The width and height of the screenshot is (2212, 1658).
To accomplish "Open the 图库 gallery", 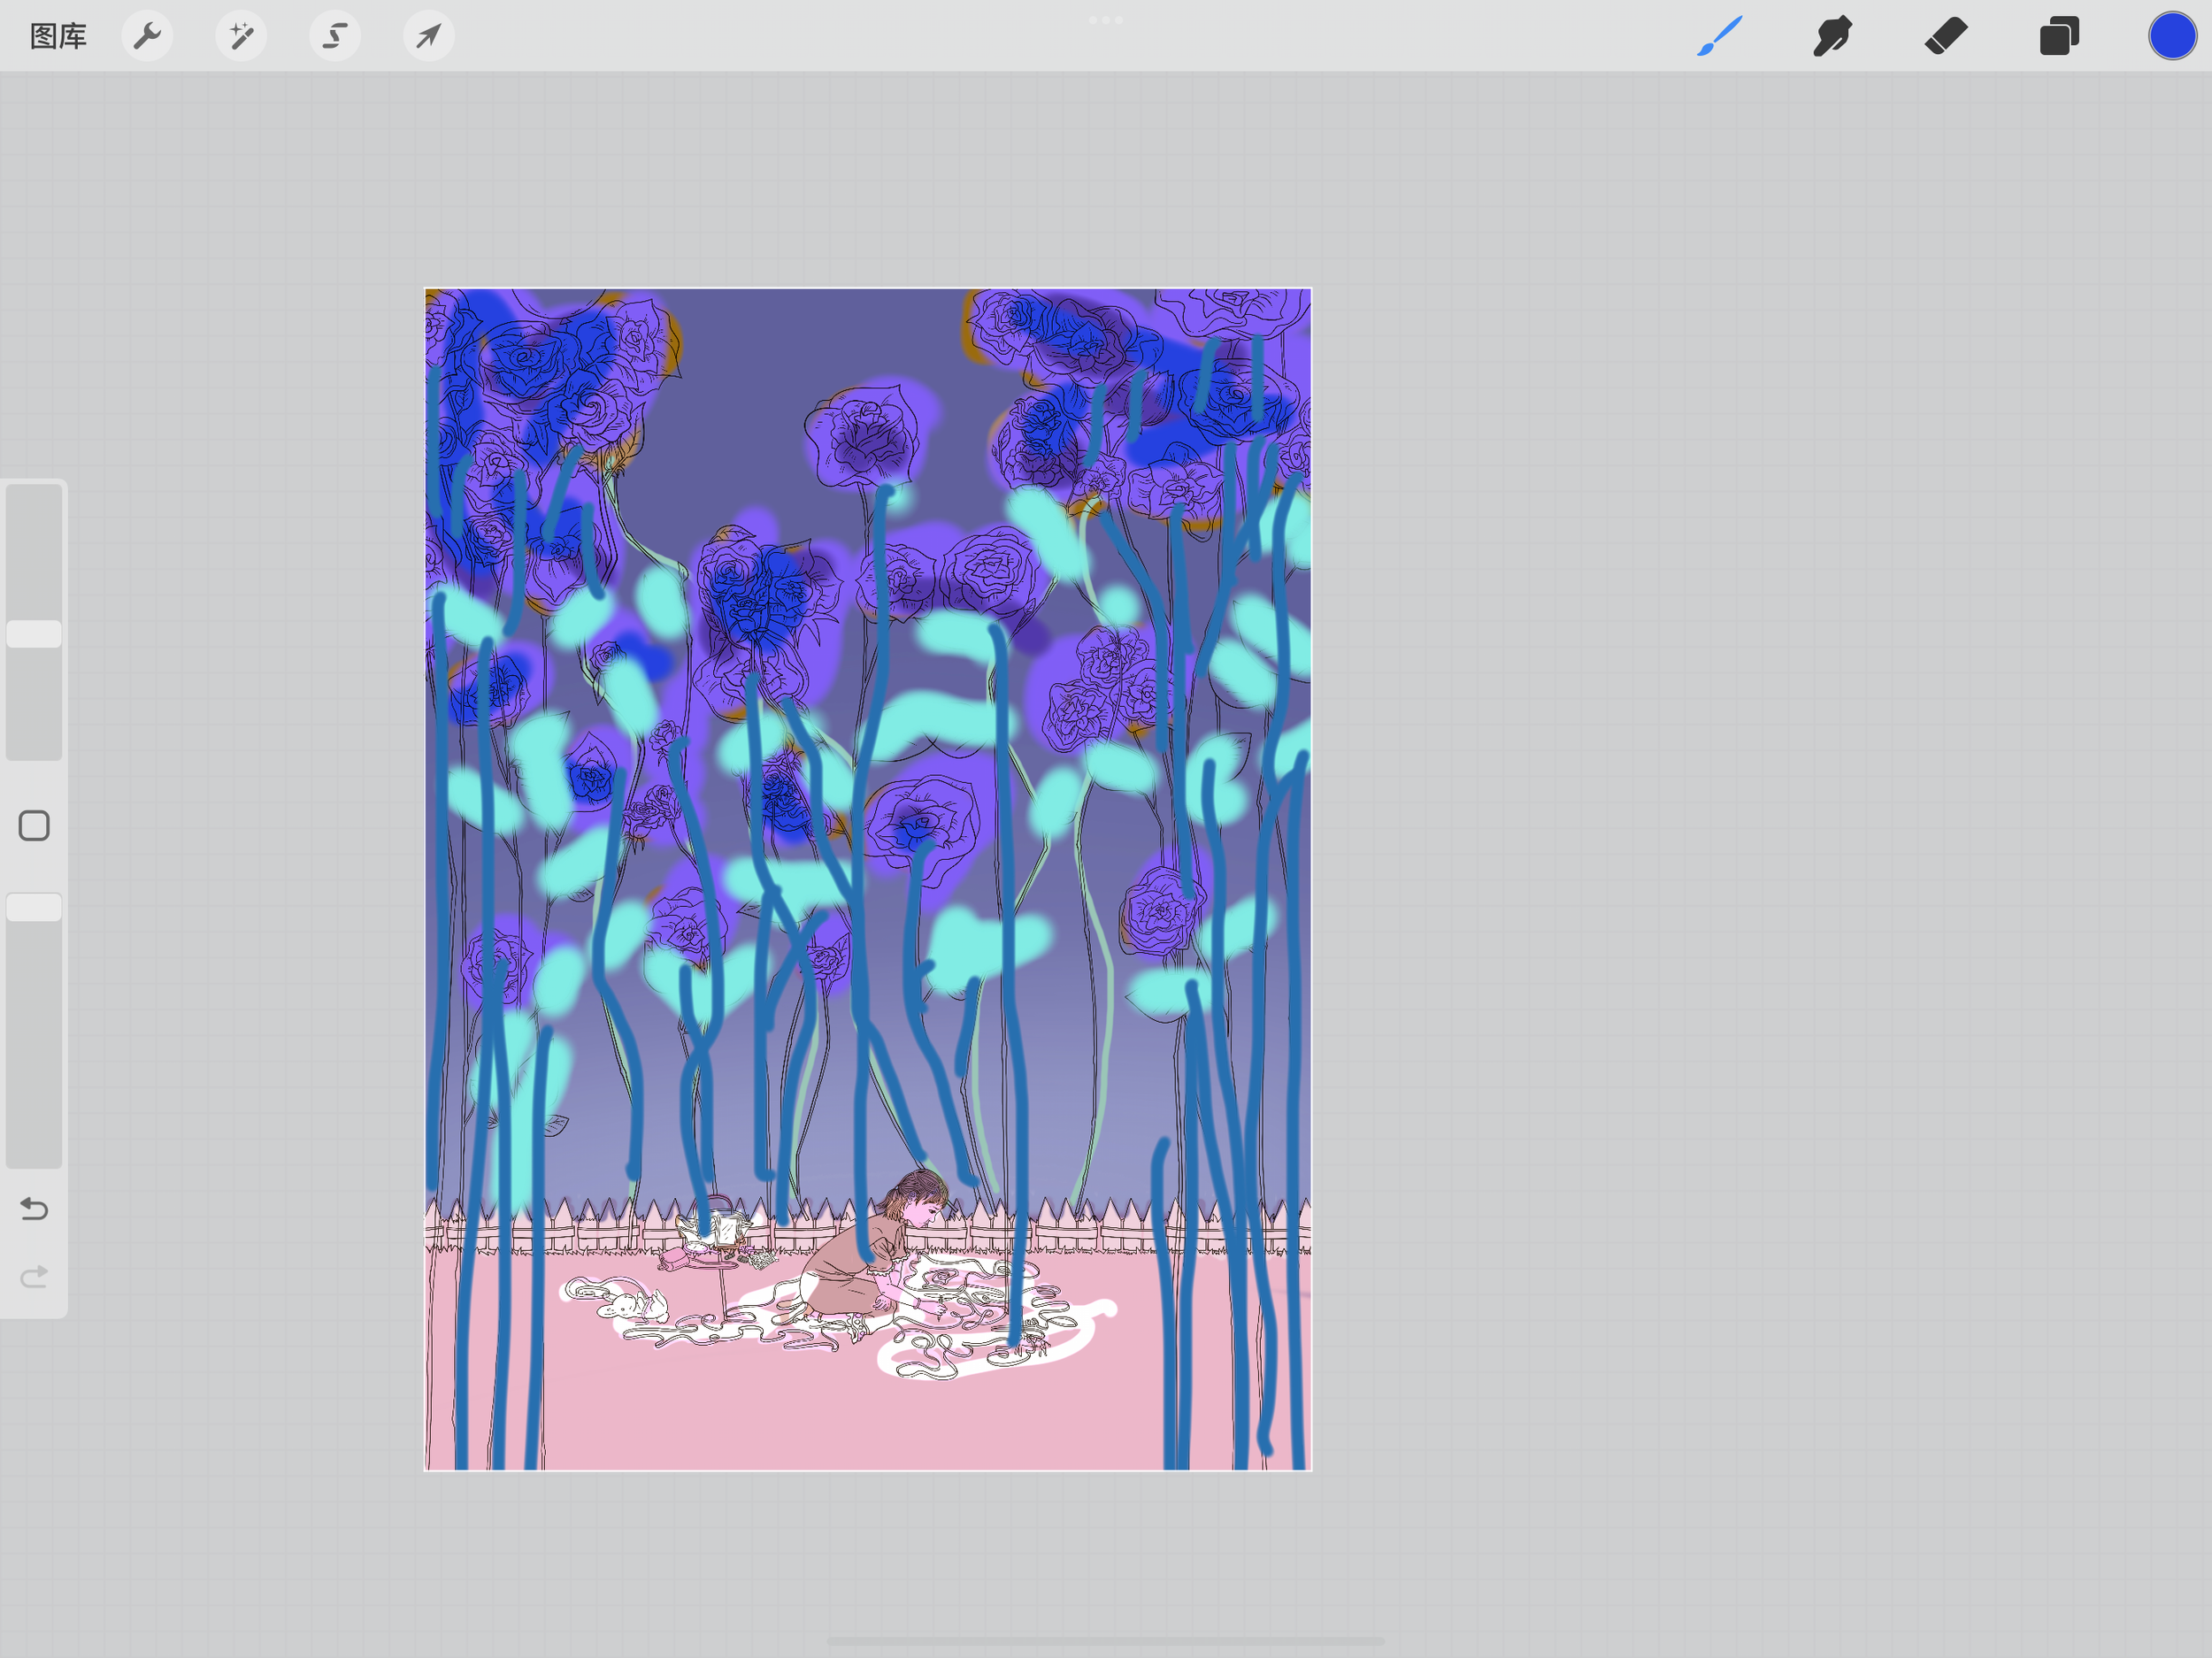I will point(58,36).
